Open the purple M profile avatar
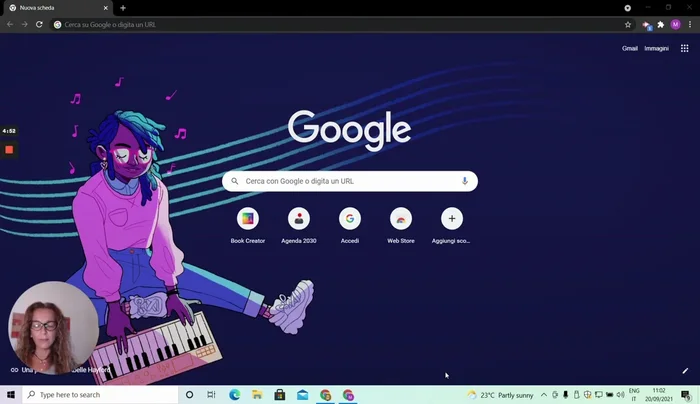Screen dimensions: 700x404 (x=675, y=25)
